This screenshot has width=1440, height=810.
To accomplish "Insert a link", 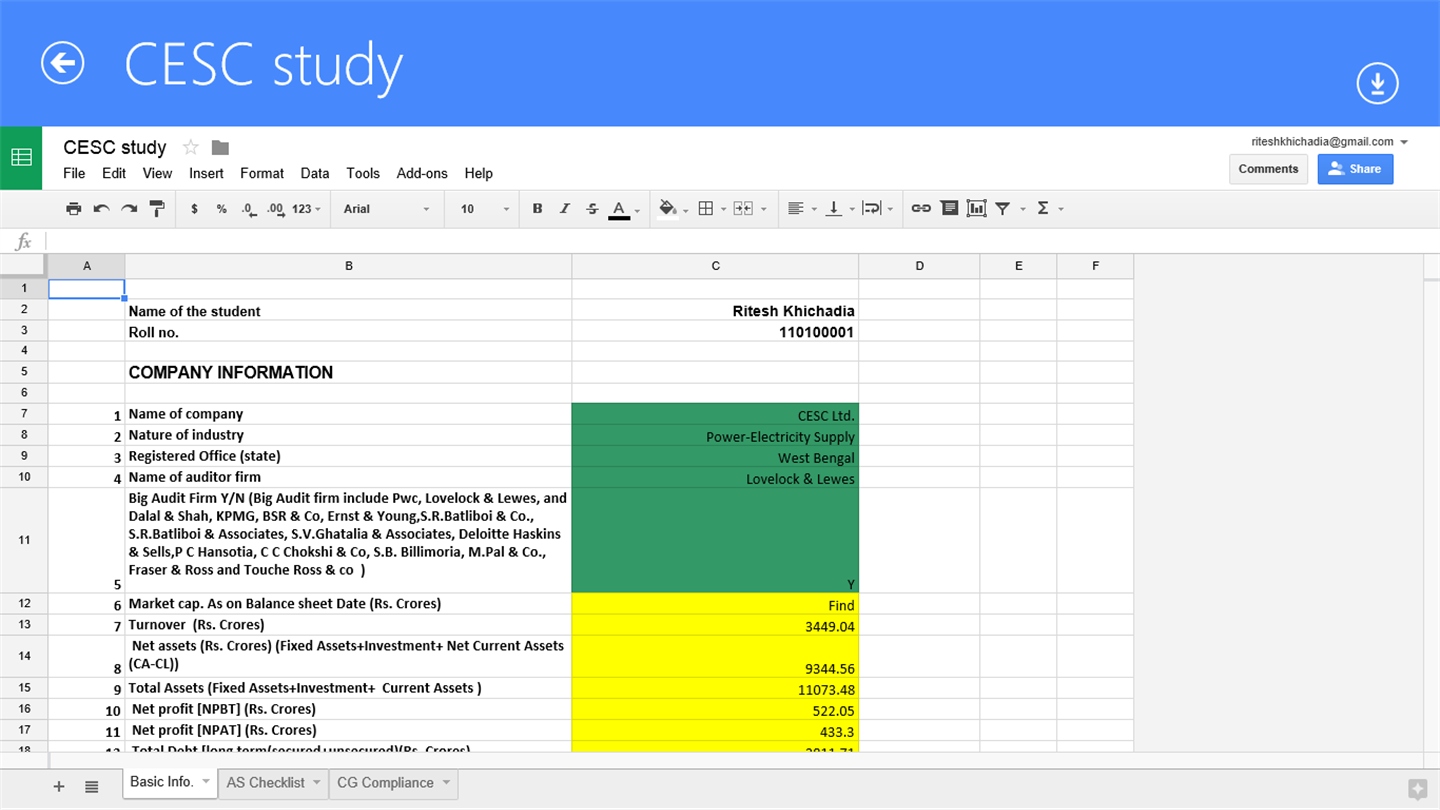I will coord(921,208).
